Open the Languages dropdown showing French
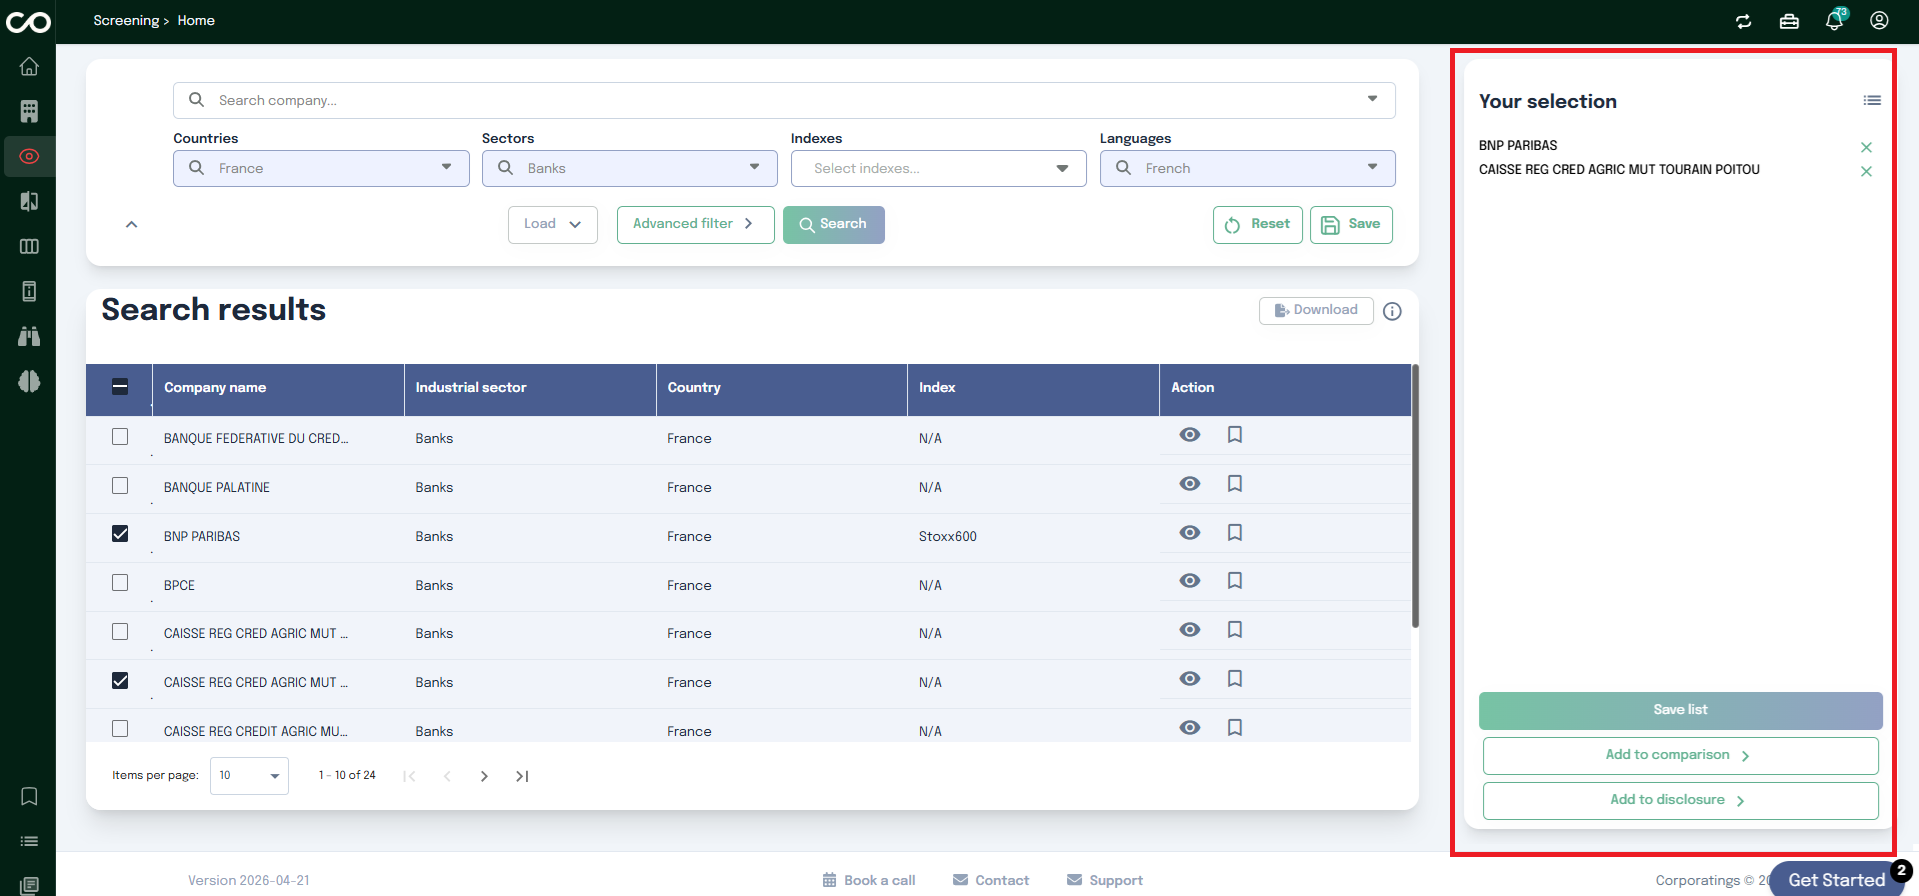The image size is (1919, 896). pos(1248,168)
